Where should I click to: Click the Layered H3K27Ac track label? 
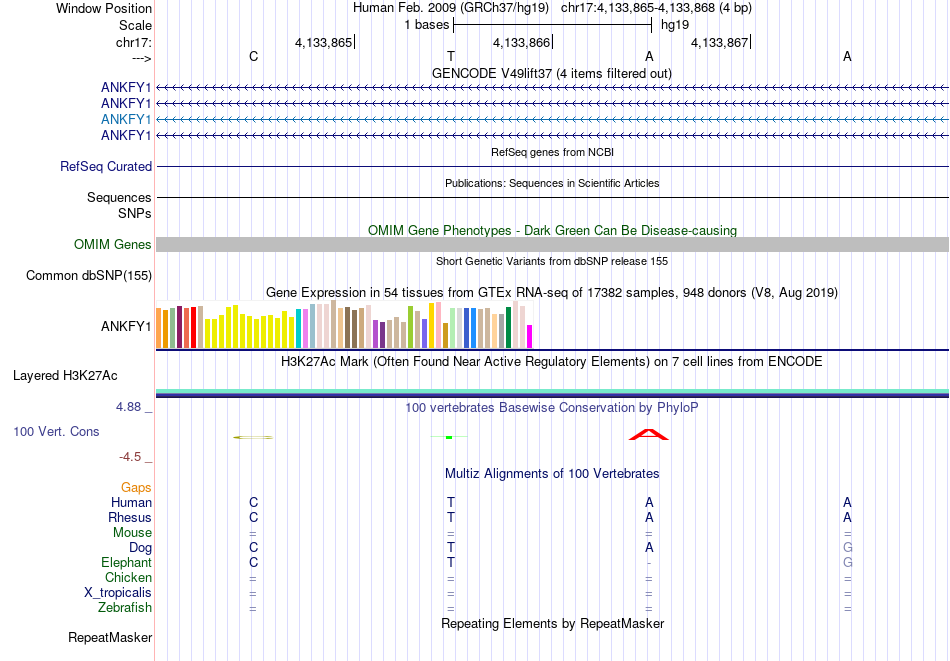65,376
